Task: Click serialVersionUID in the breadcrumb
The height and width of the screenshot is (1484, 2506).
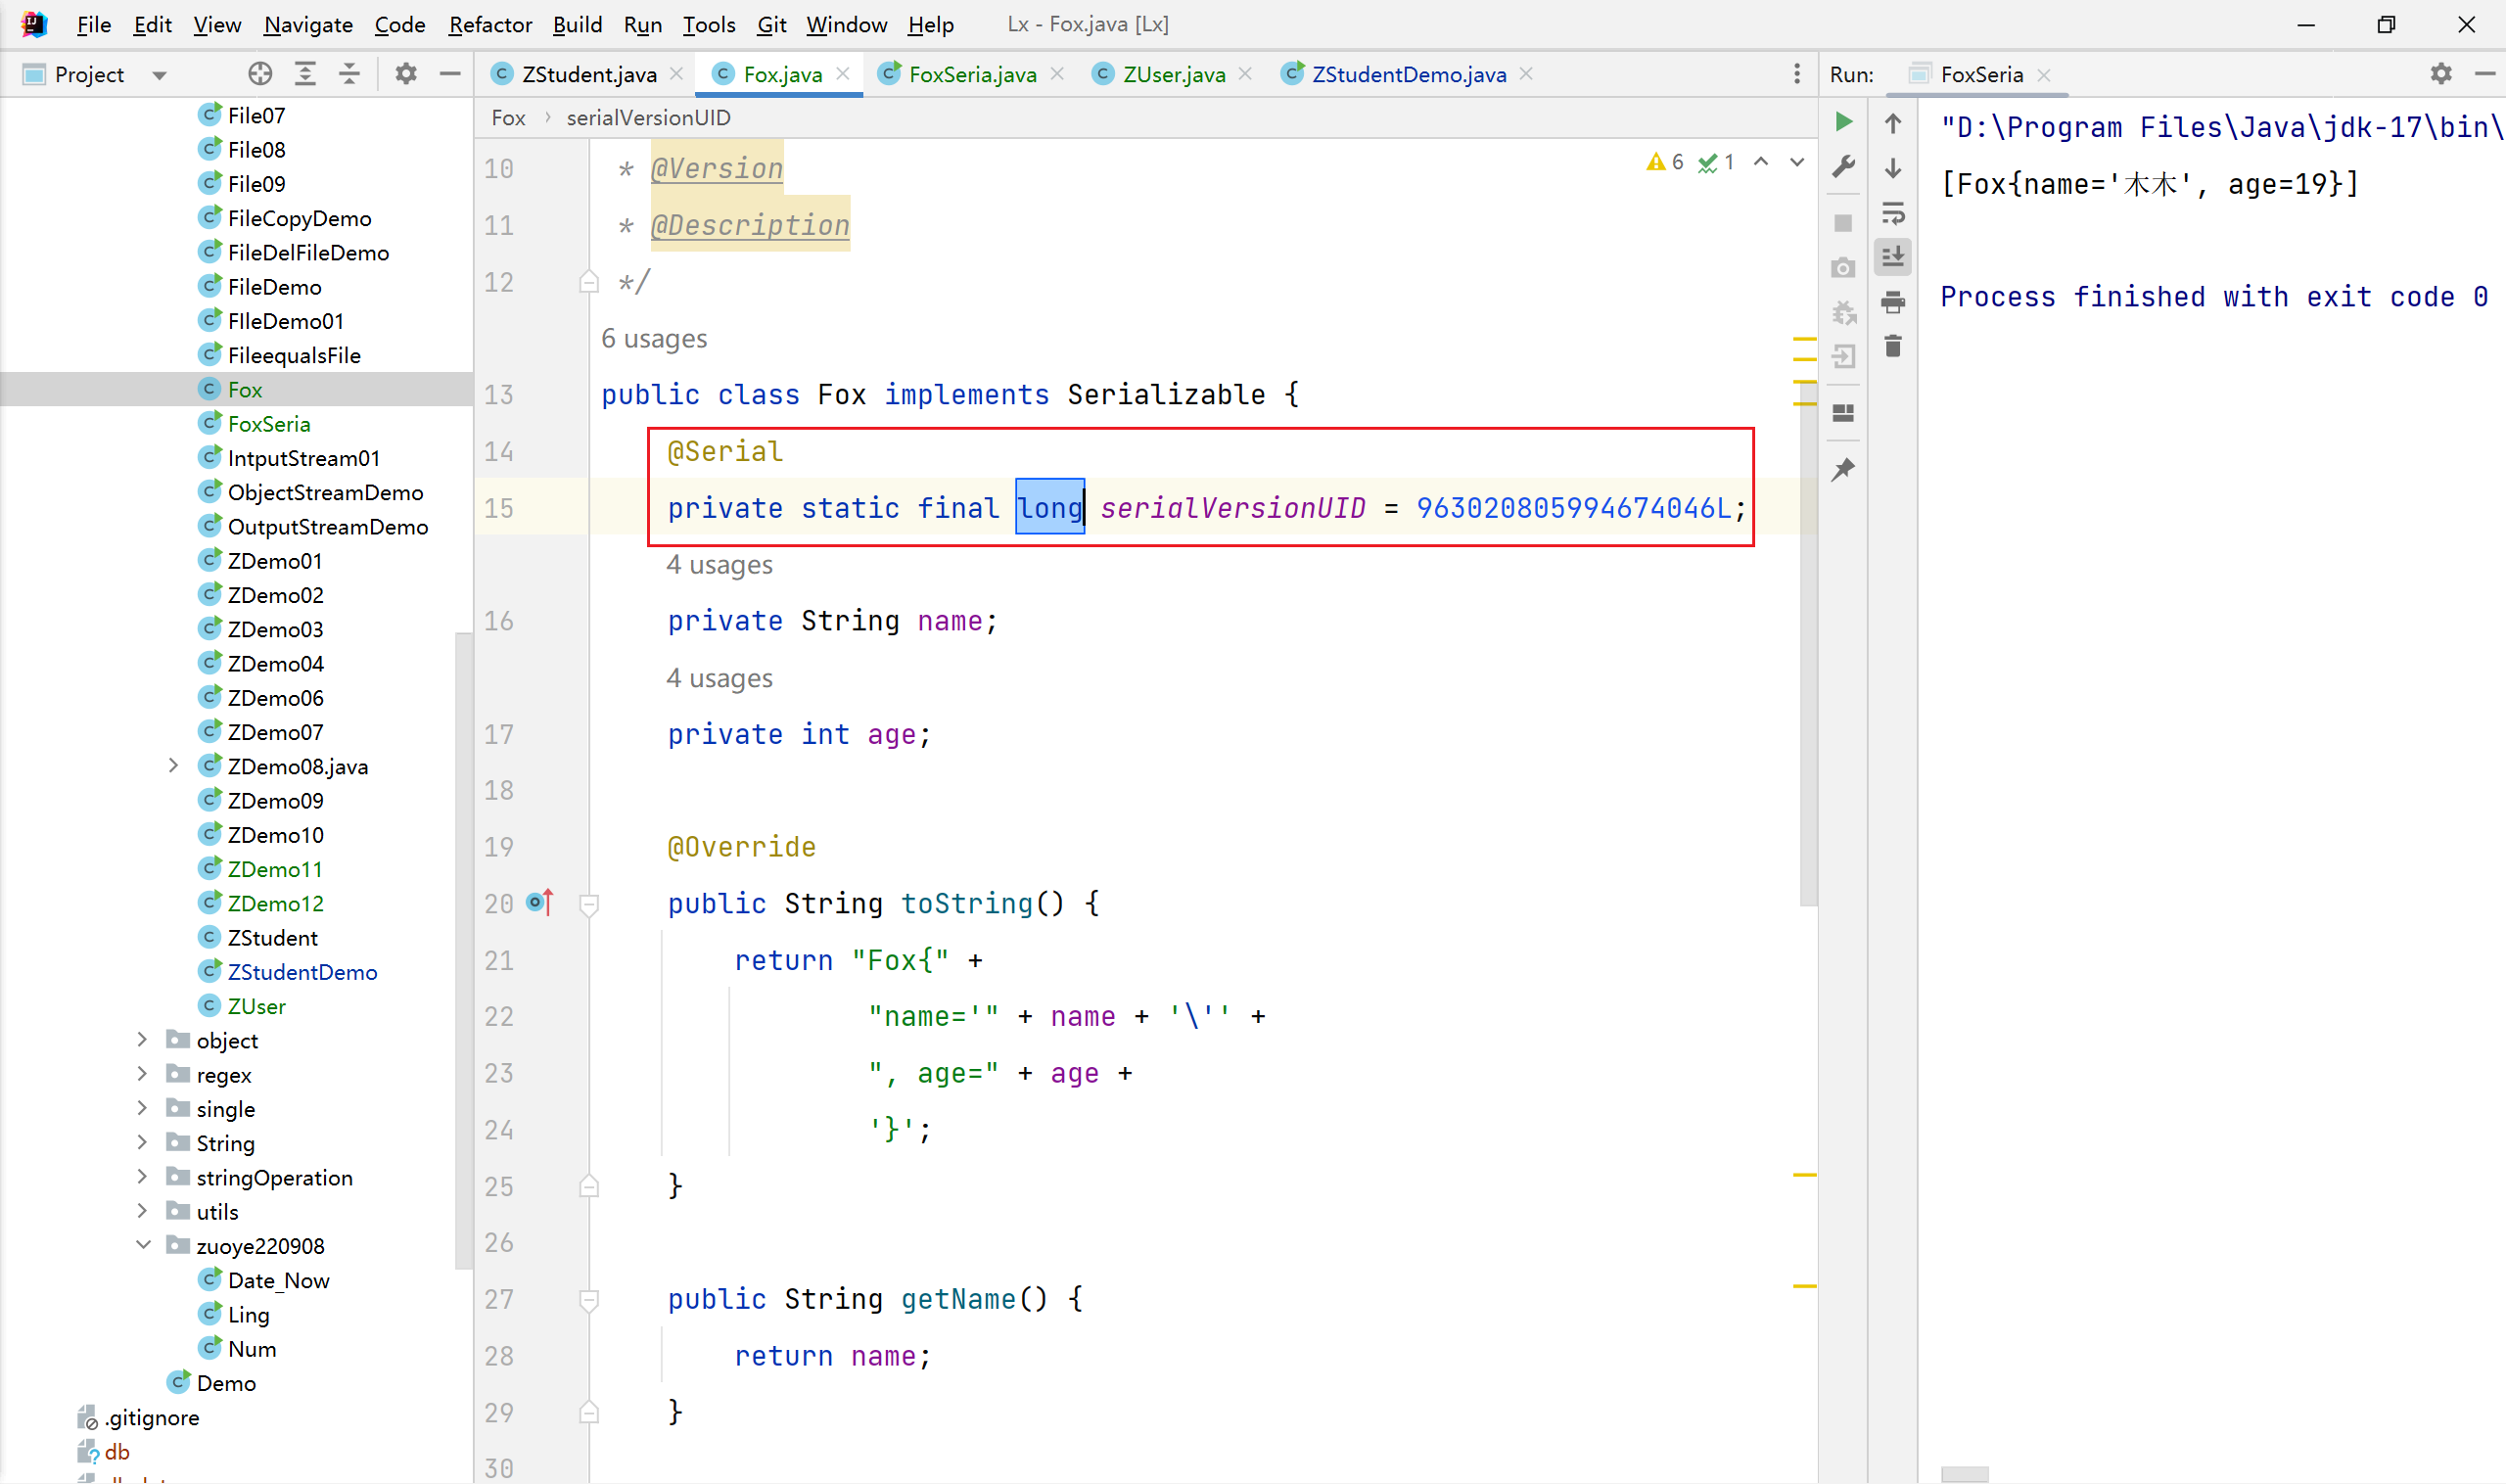Action: click(x=648, y=118)
